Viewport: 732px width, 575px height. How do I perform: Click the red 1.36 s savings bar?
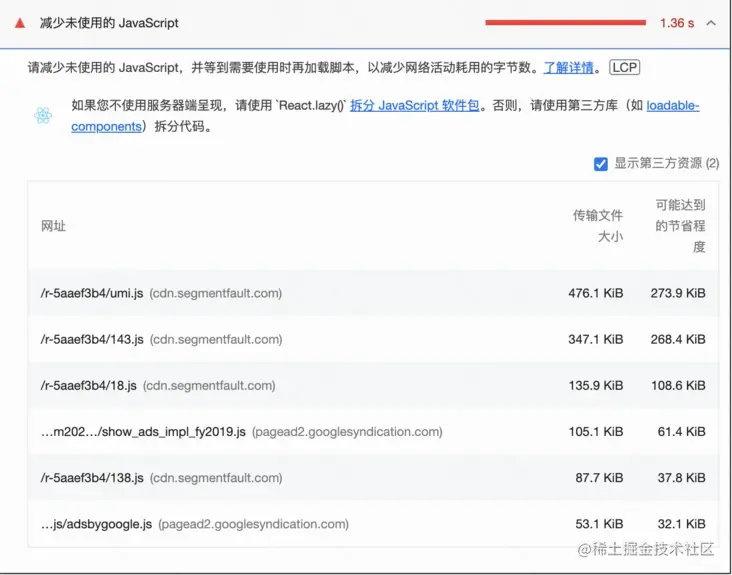(x=565, y=22)
